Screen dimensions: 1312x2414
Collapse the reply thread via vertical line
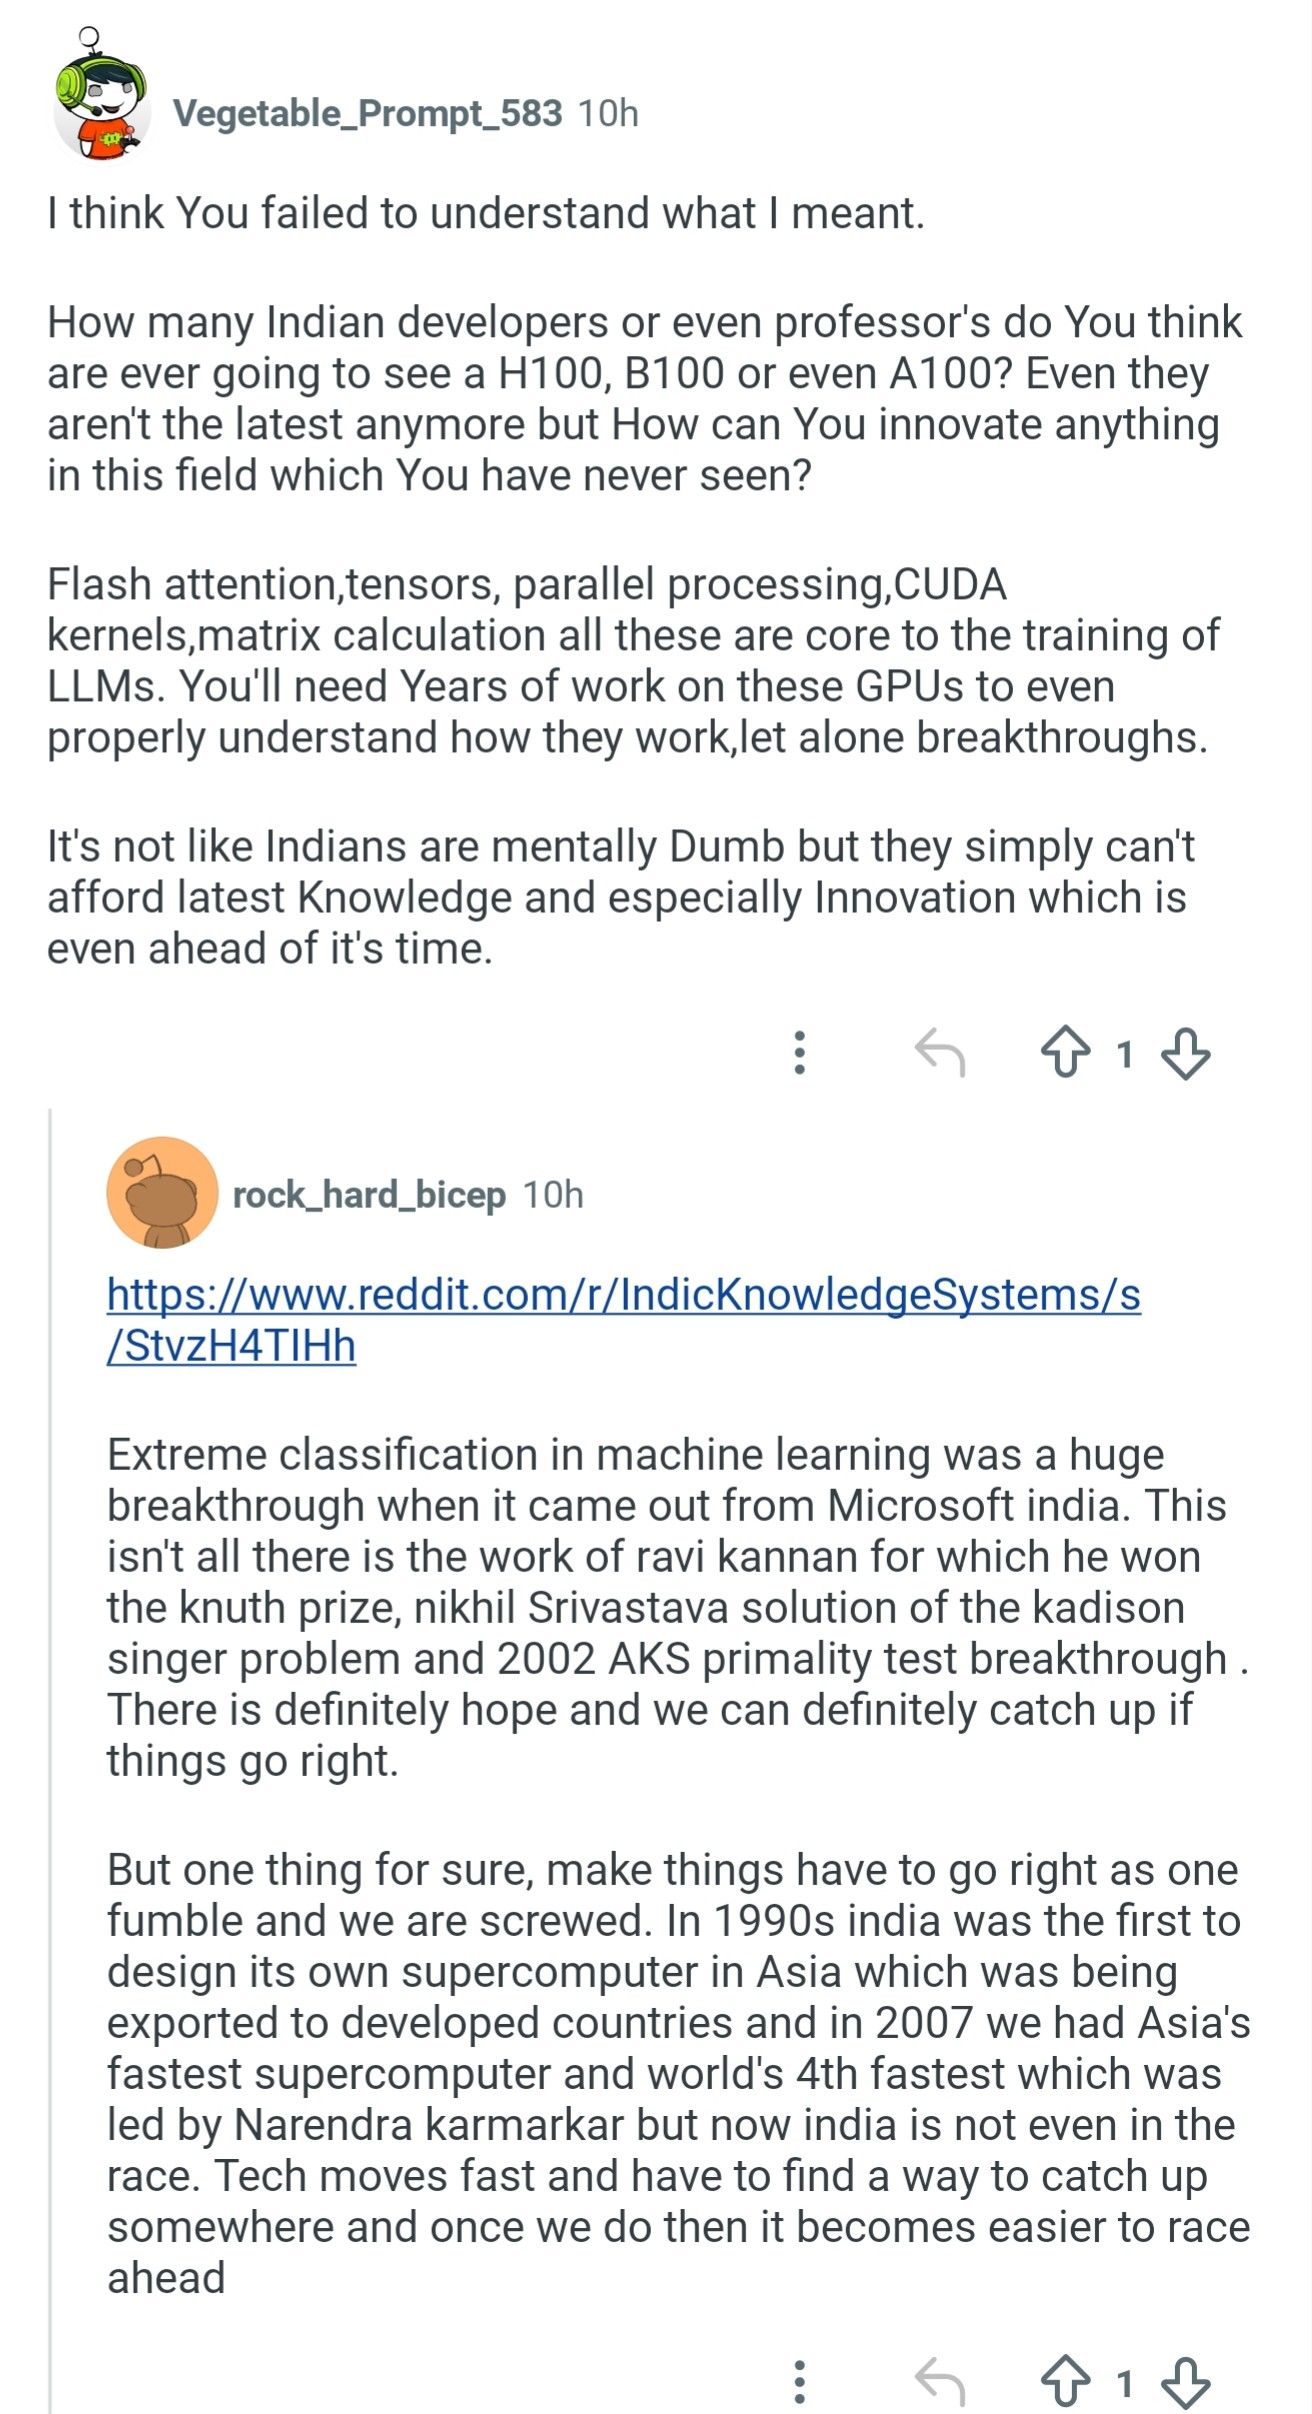[50, 1760]
